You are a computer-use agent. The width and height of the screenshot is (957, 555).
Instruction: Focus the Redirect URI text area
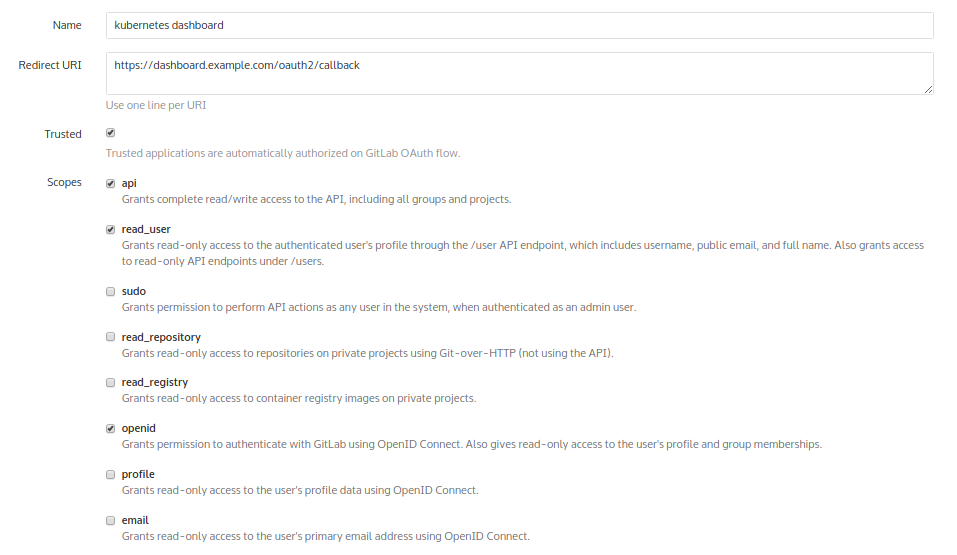(x=519, y=74)
